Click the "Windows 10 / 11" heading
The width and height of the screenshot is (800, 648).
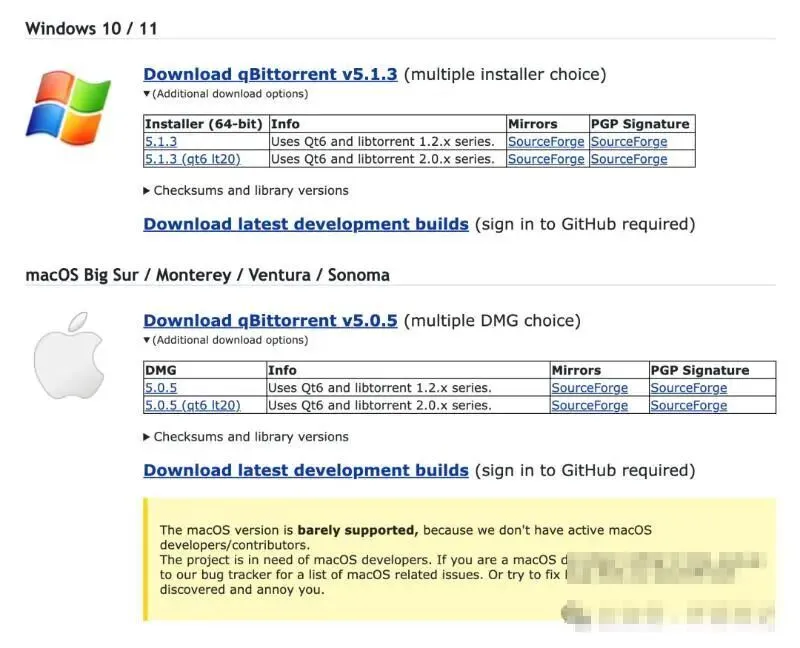pos(91,29)
